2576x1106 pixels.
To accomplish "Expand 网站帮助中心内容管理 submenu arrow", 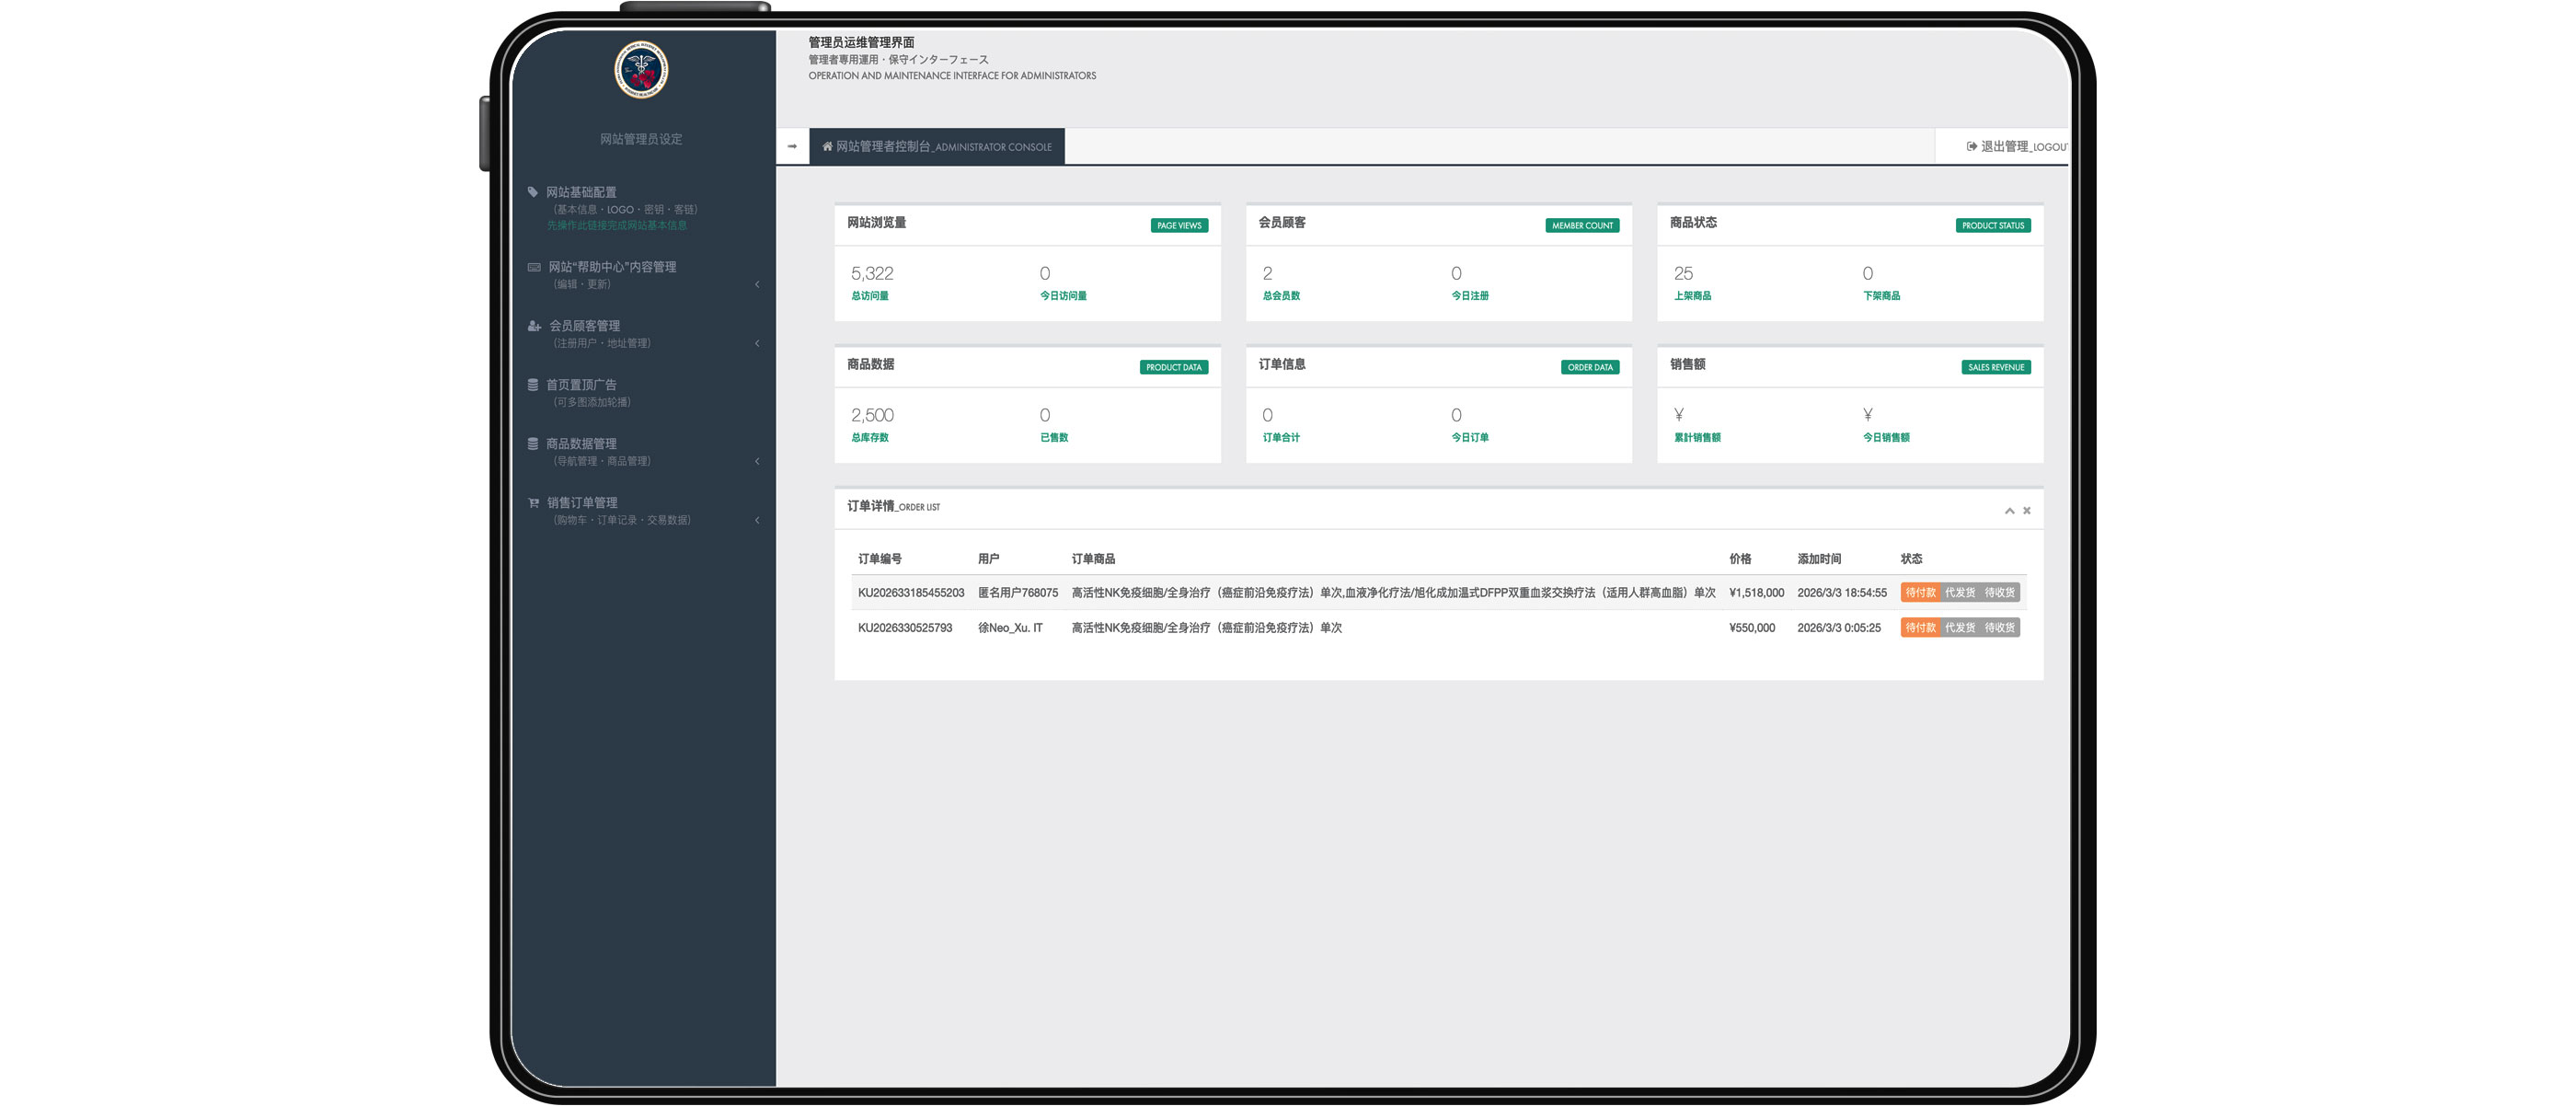I will pos(757,285).
